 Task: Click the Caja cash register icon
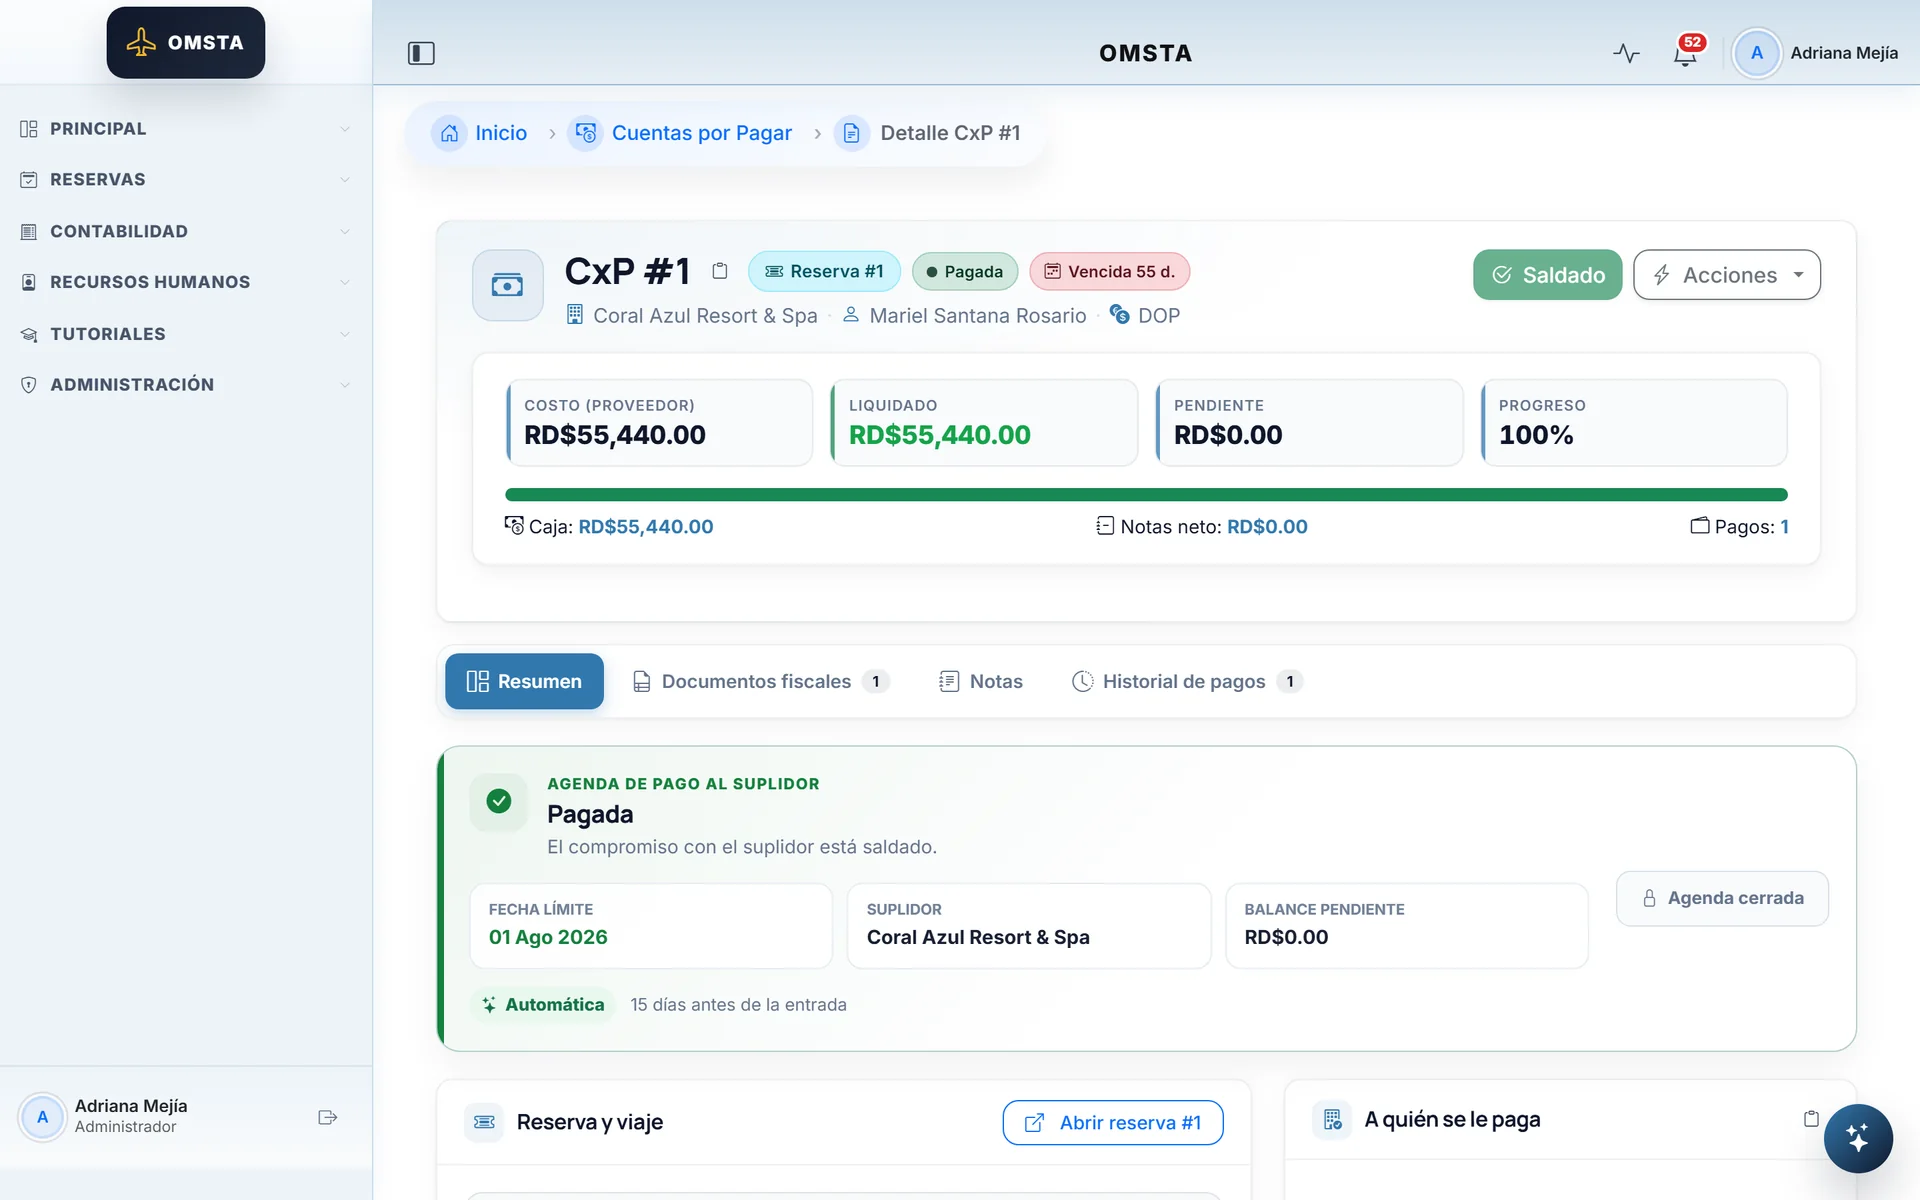click(x=514, y=526)
